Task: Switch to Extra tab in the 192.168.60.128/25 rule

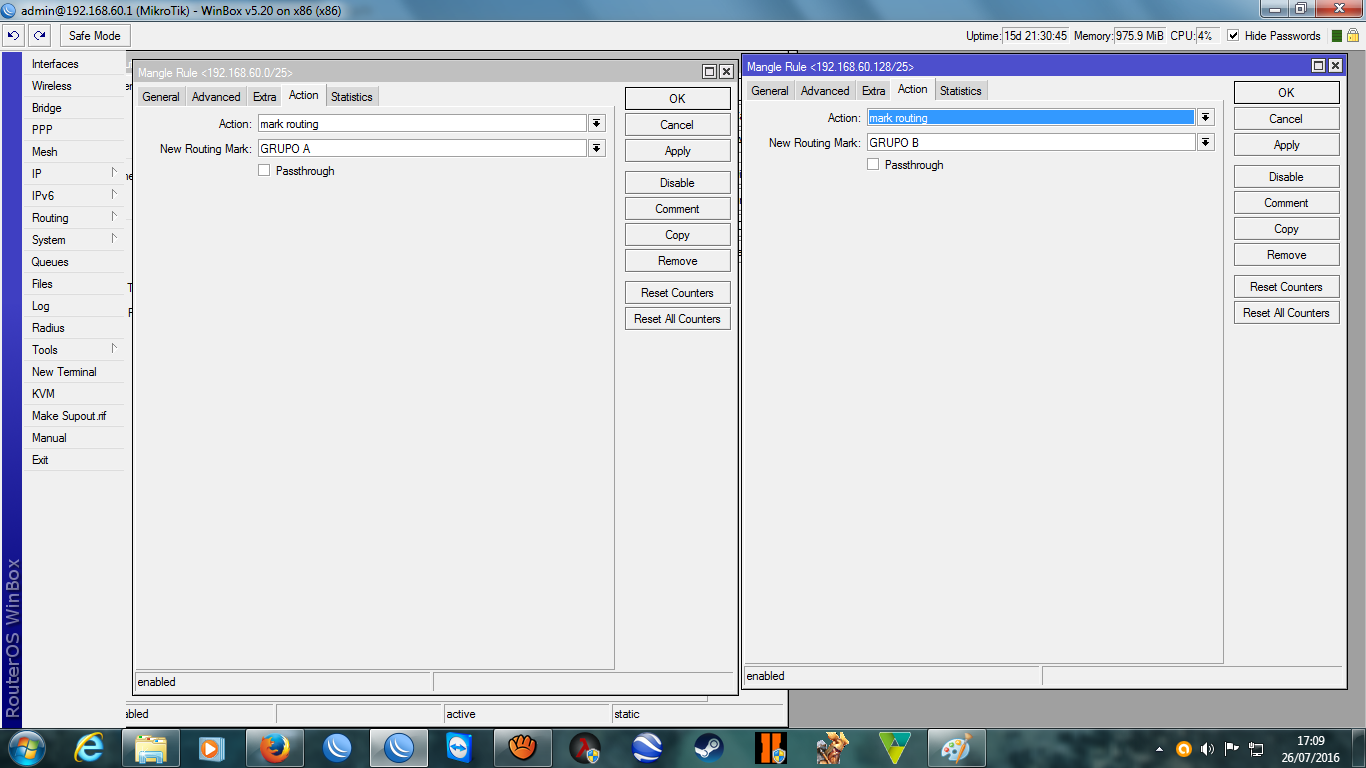Action: (874, 91)
